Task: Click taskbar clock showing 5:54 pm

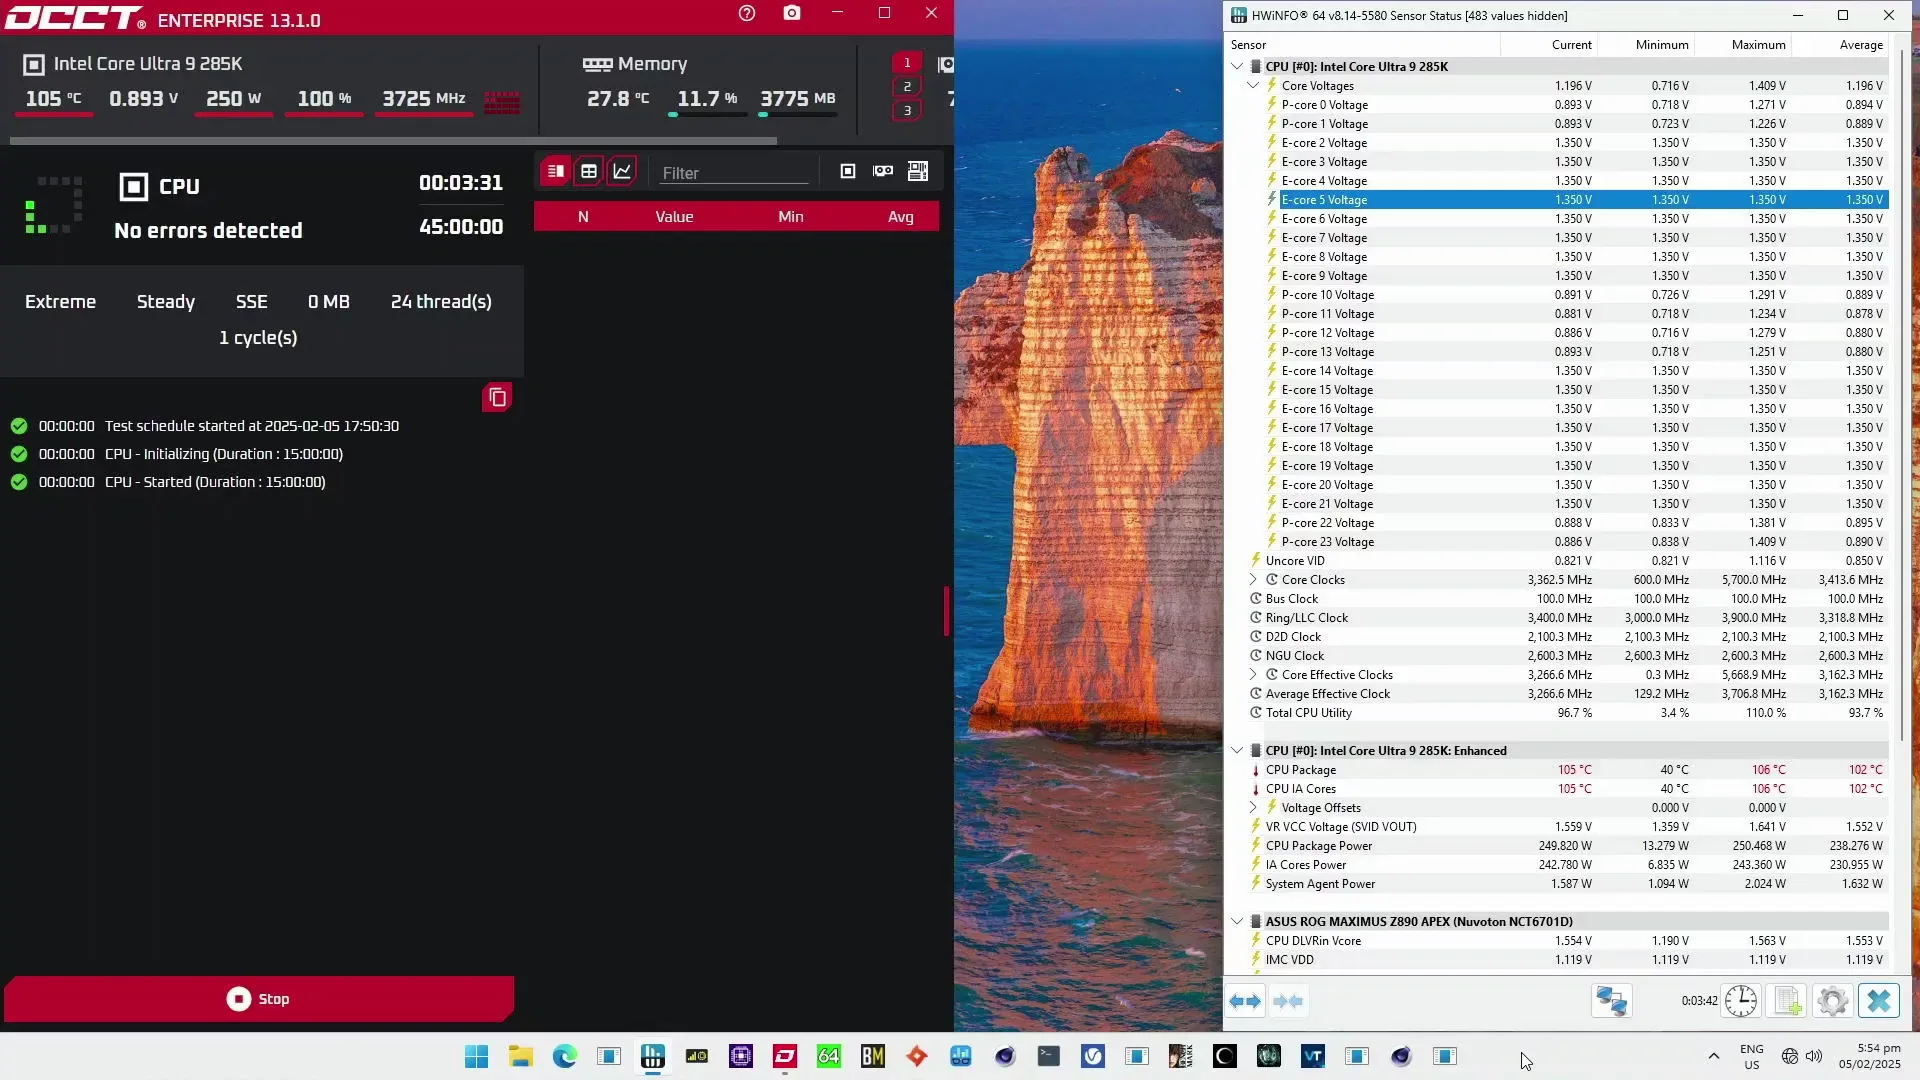Action: [x=1869, y=1056]
